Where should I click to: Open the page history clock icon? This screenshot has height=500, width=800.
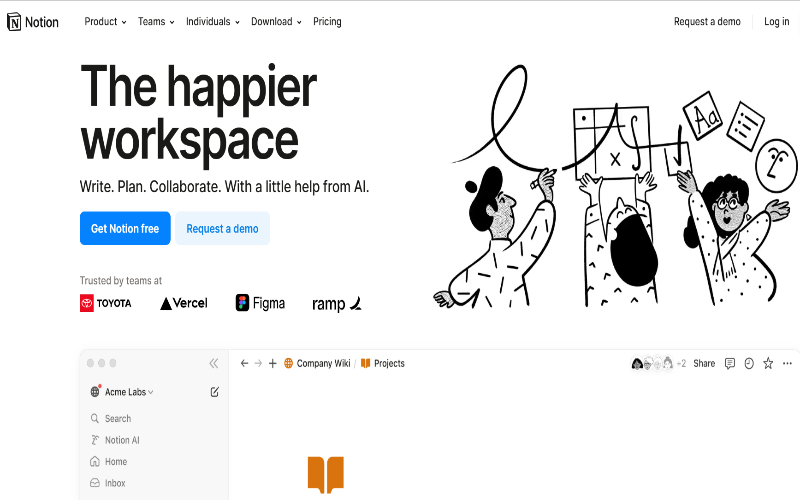[x=749, y=363]
